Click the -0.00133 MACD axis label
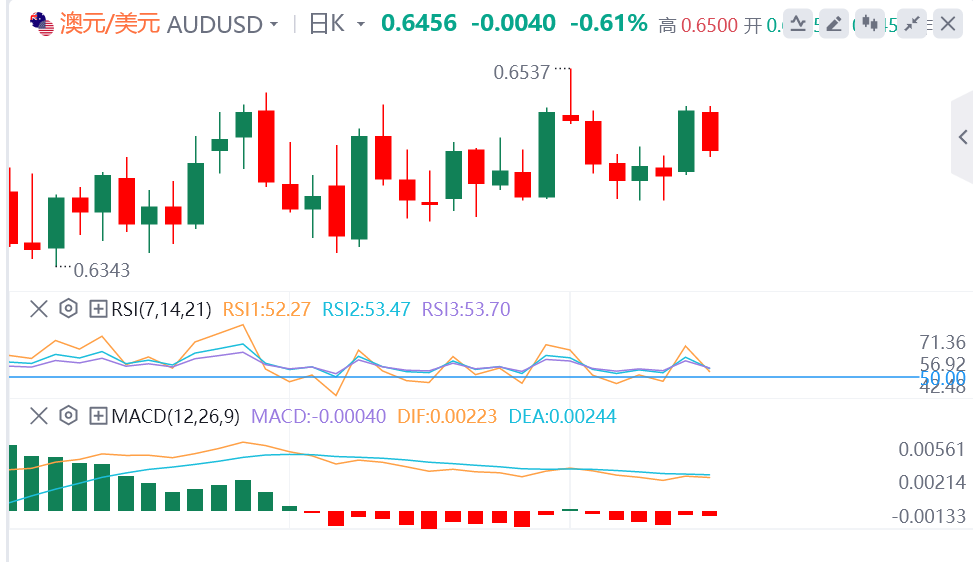 pyautogui.click(x=928, y=516)
